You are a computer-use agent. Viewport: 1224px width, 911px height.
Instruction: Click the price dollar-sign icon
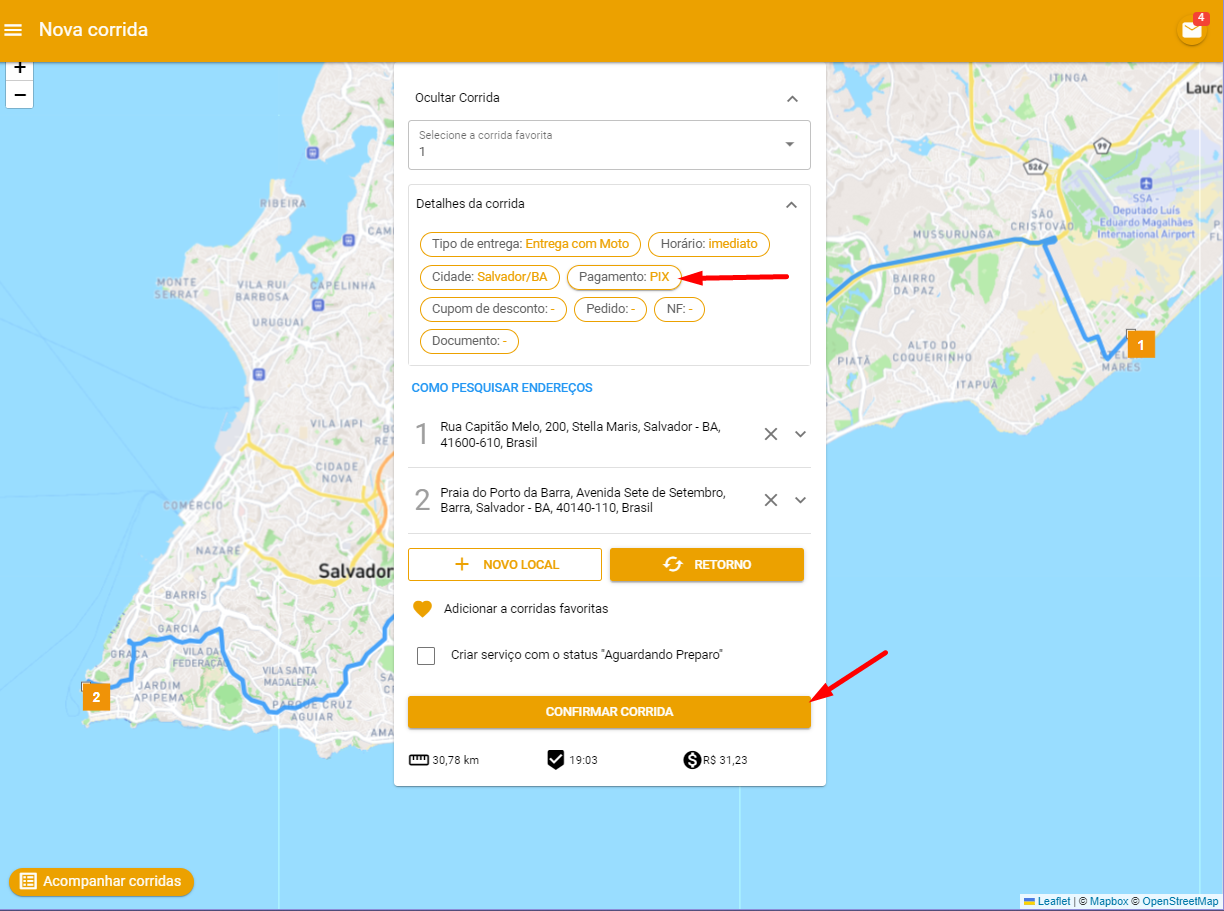point(692,760)
